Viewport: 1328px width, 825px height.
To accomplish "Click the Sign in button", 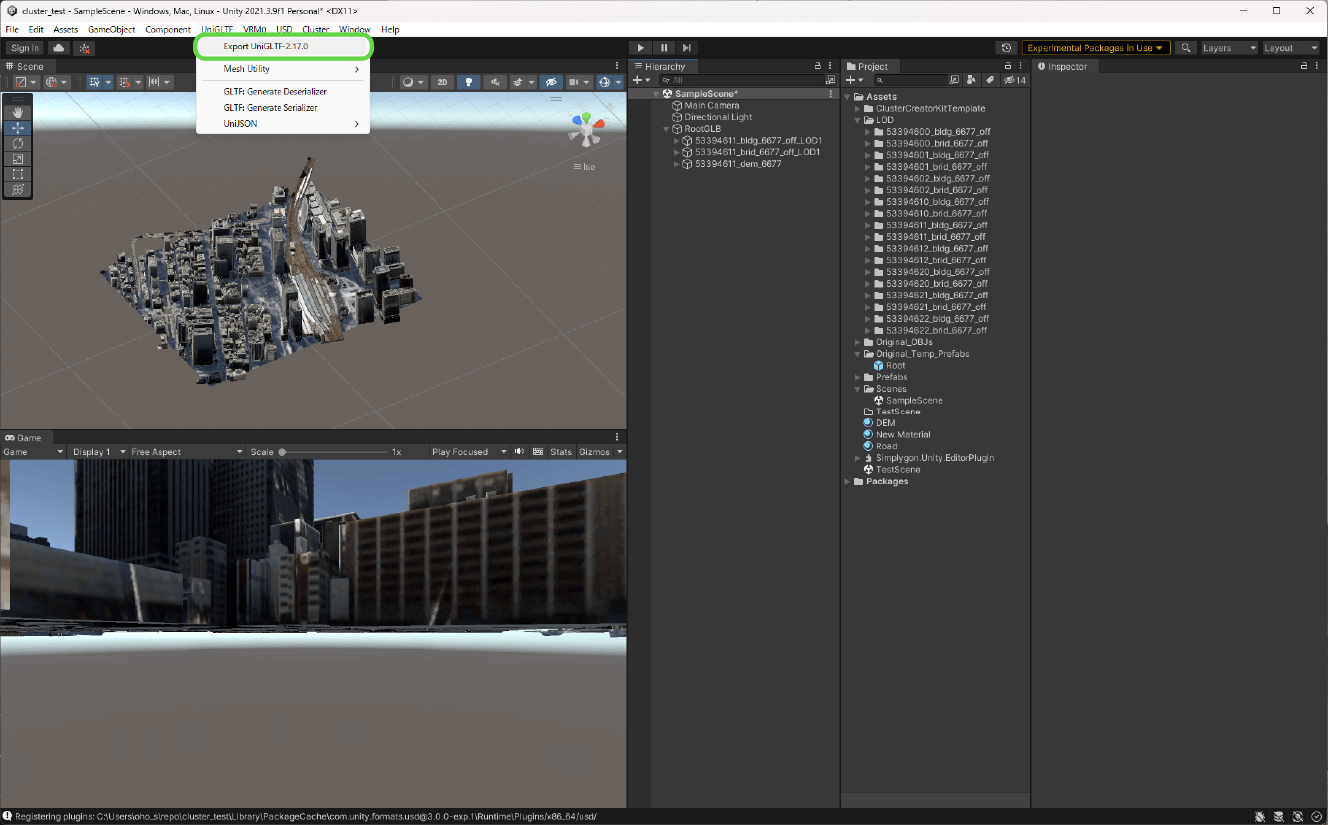I will pyautogui.click(x=25, y=48).
